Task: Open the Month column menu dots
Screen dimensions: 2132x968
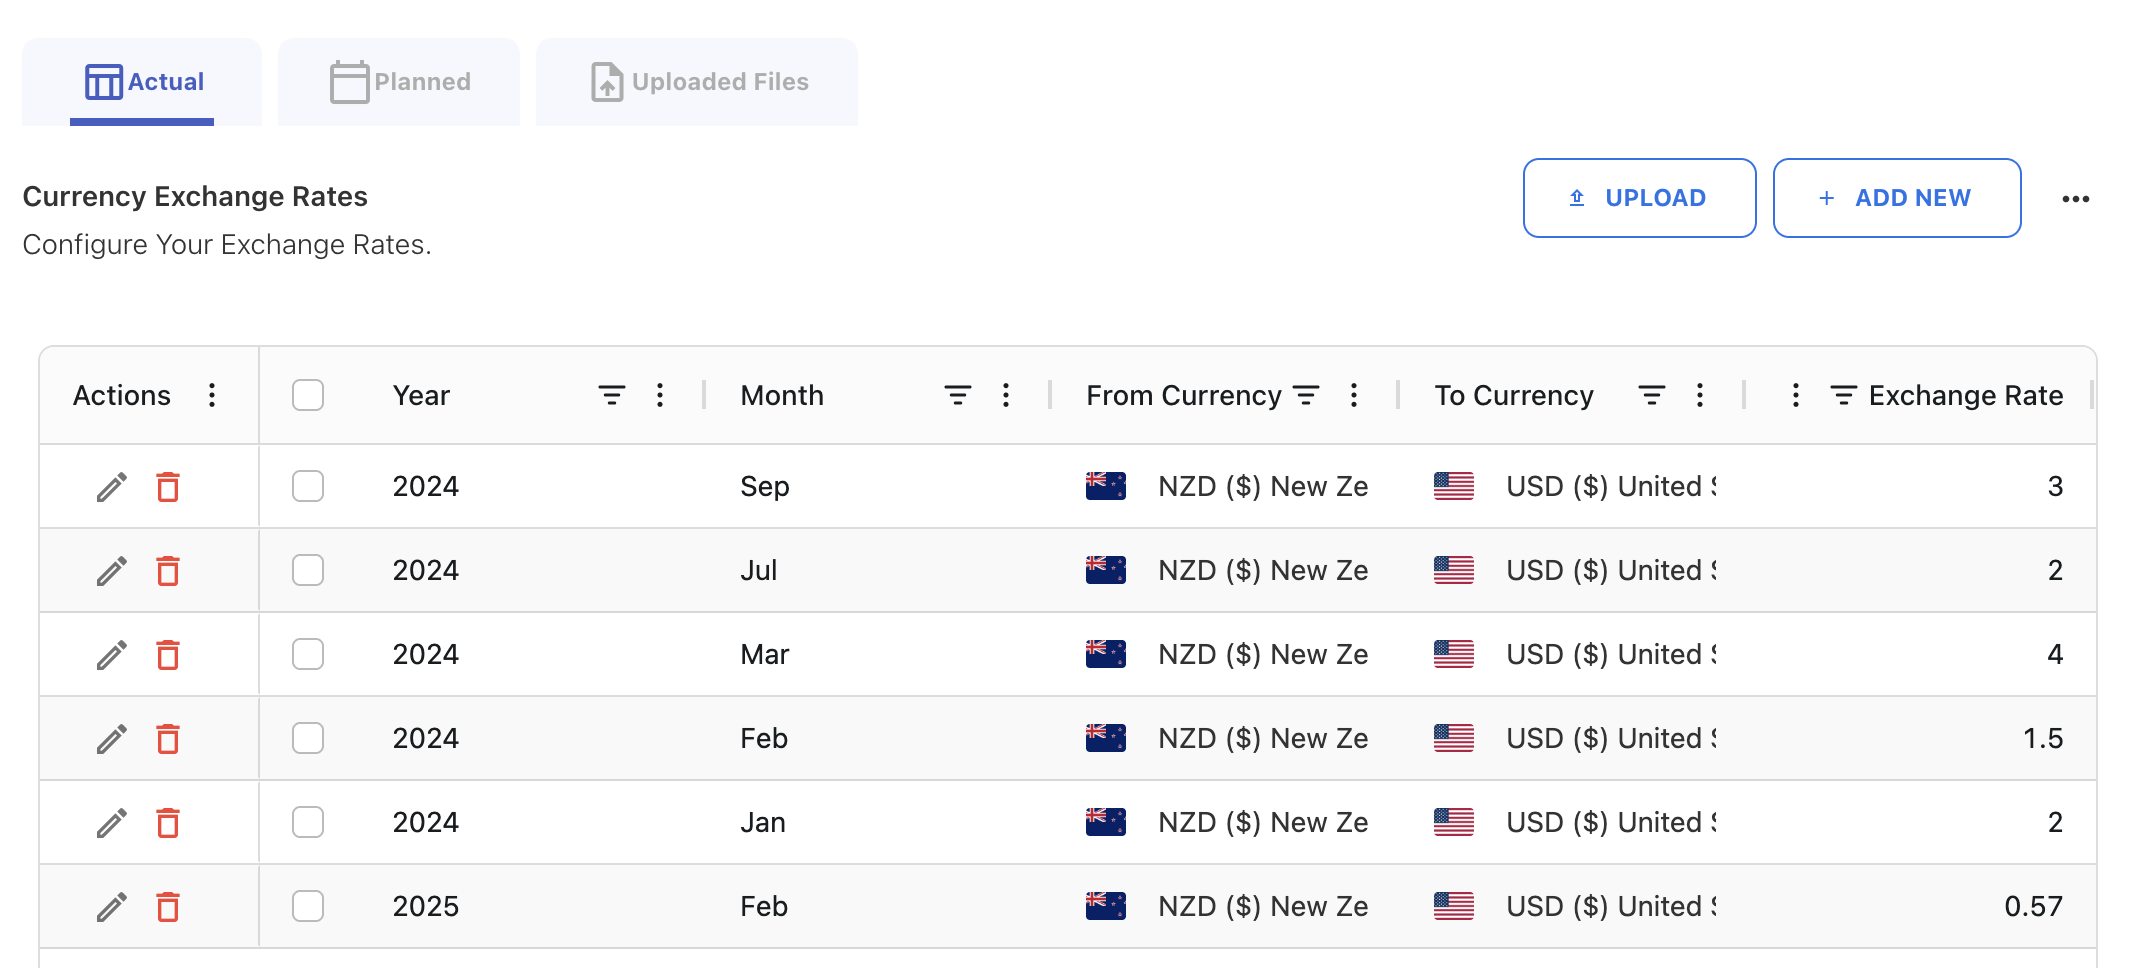Action: click(1006, 396)
